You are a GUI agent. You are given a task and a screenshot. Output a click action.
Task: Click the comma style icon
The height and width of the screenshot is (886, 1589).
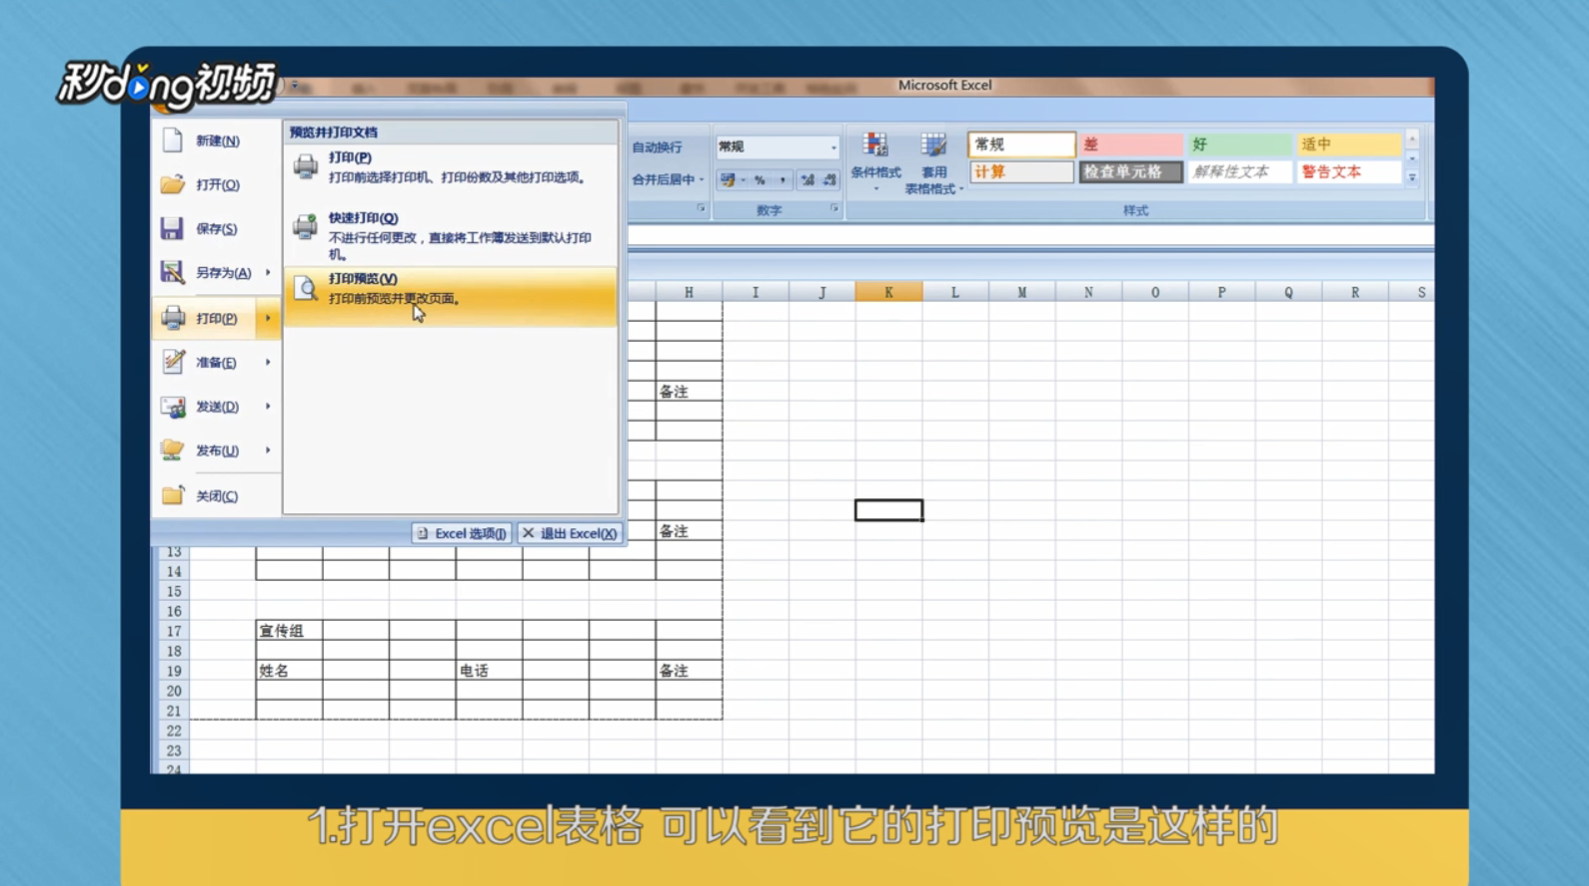pyautogui.click(x=783, y=180)
